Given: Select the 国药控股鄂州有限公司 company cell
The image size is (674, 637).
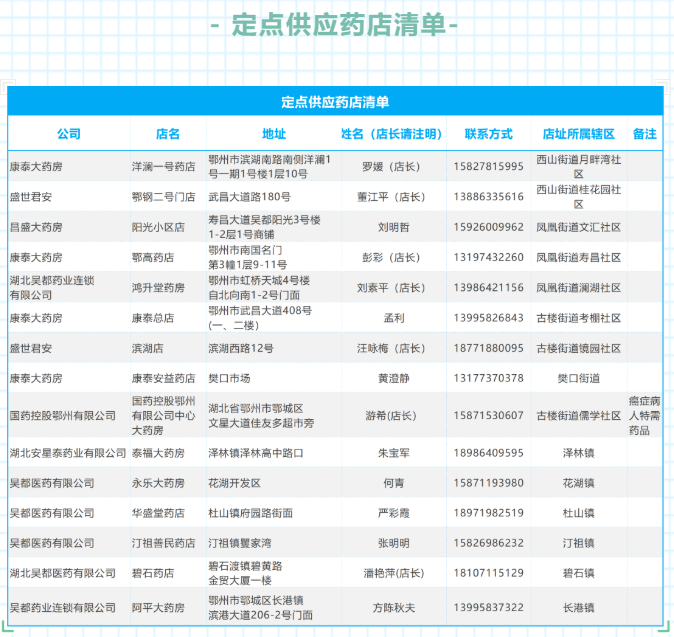Looking at the screenshot, I should point(62,415).
